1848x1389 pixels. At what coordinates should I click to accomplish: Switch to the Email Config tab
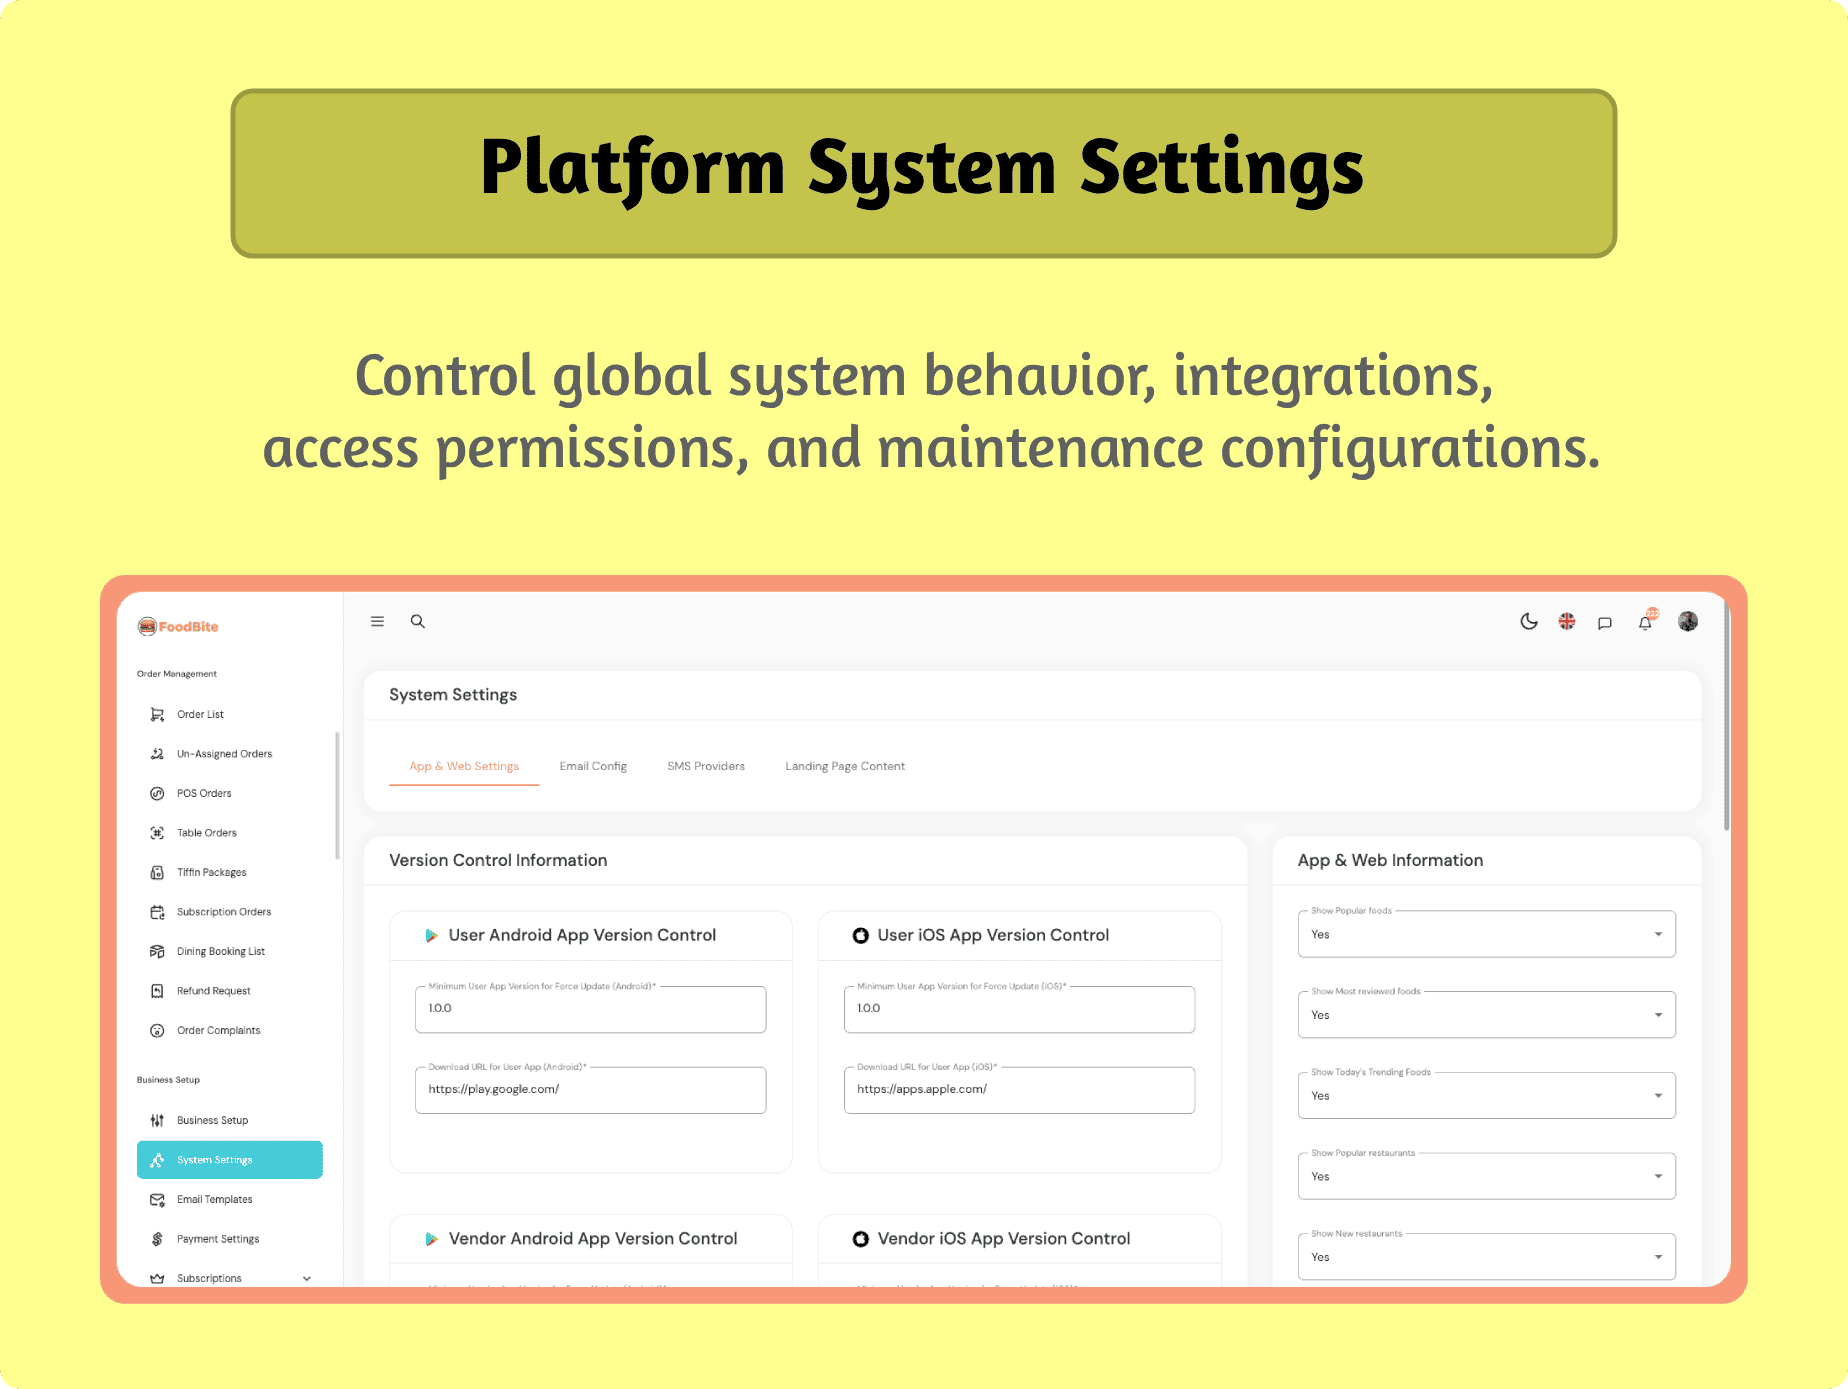coord(593,766)
